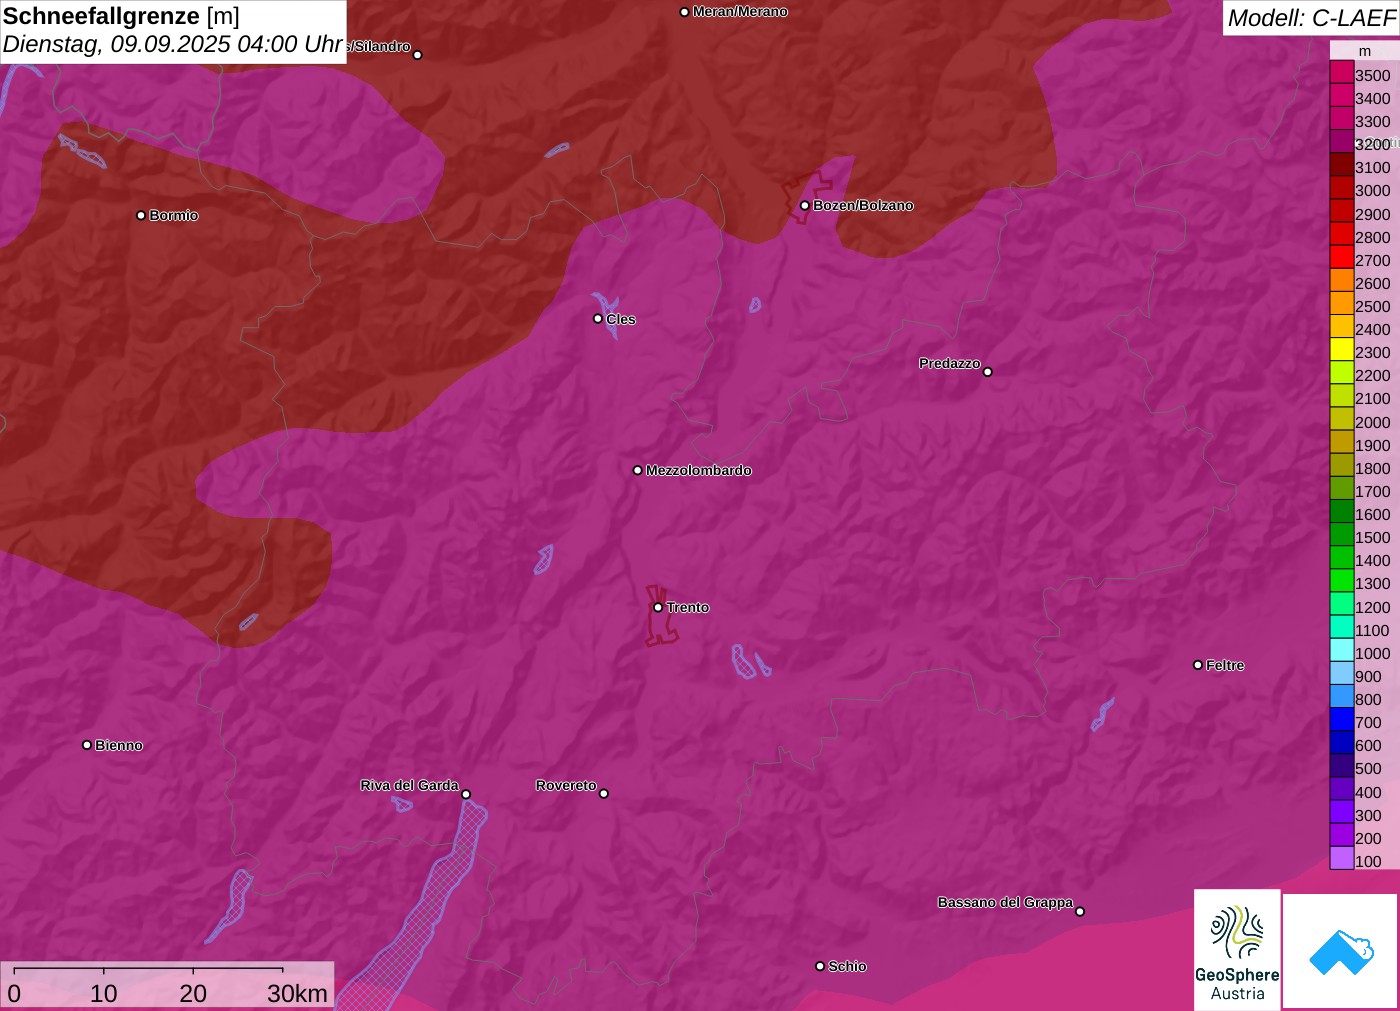Select the 3500 m legend color swatch
The image size is (1400, 1011).
point(1341,72)
